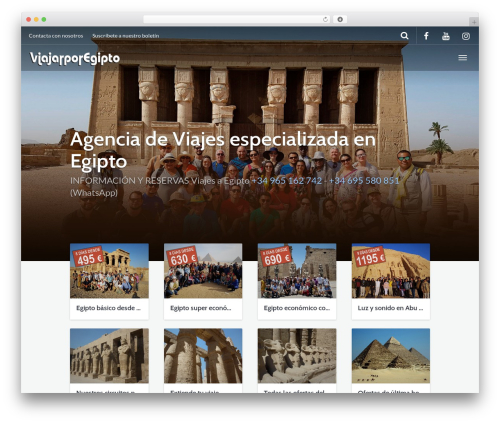Open the 1195 € Abu Simbel thumbnail
The height and width of the screenshot is (423, 500).
[x=391, y=271]
